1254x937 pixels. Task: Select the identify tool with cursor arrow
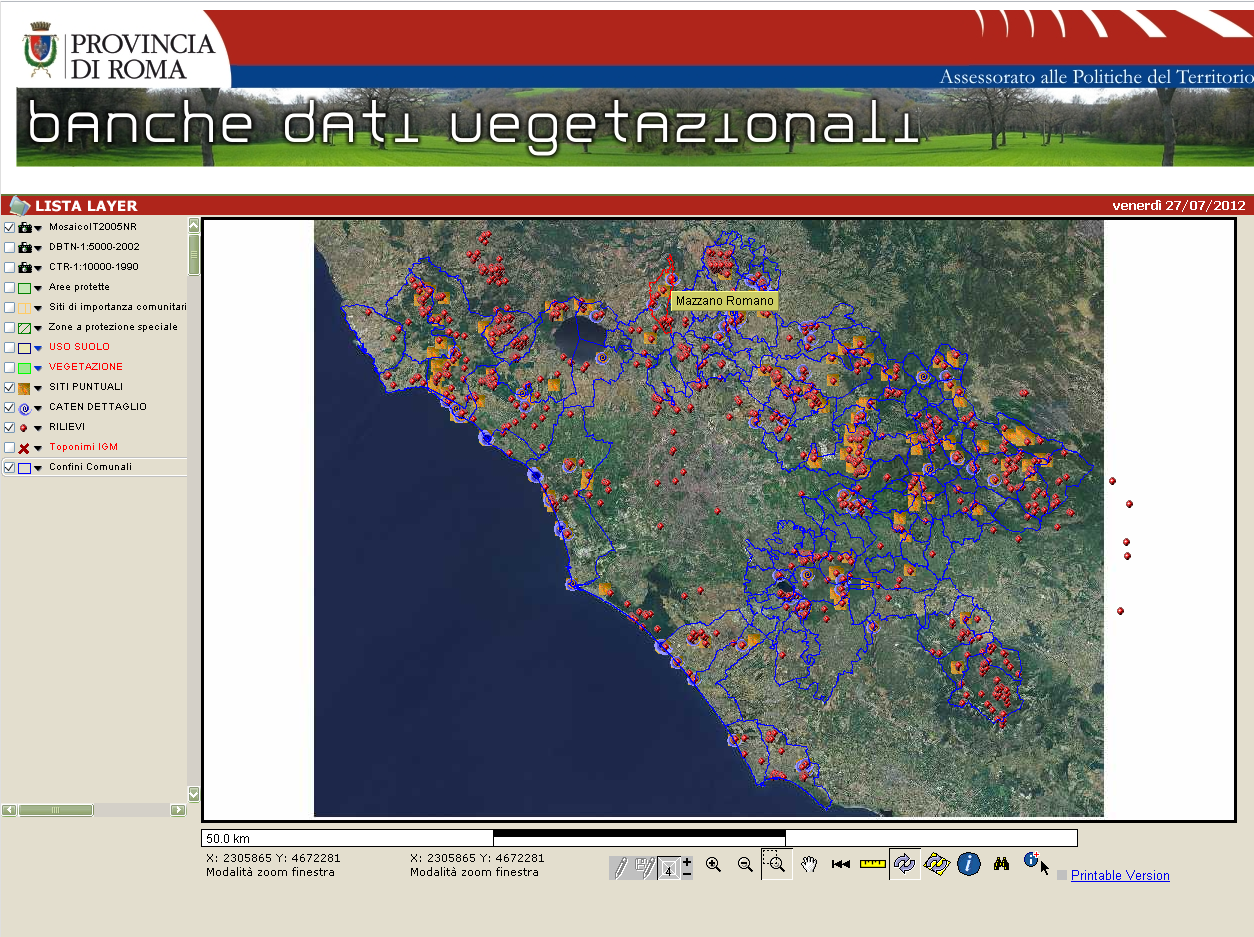click(1036, 864)
